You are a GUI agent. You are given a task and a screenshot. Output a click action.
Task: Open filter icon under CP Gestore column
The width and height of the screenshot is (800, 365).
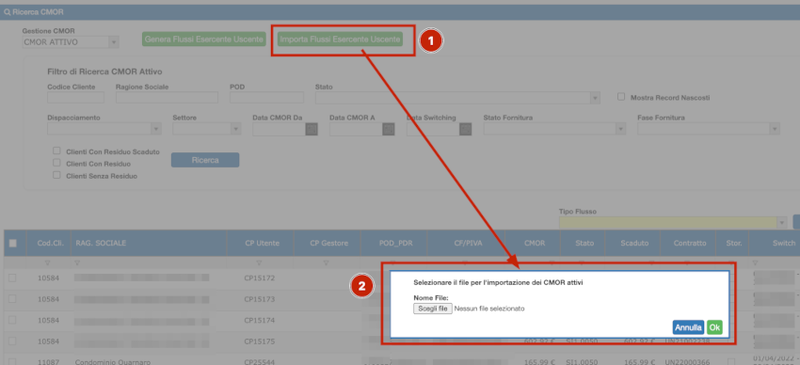pos(327,263)
